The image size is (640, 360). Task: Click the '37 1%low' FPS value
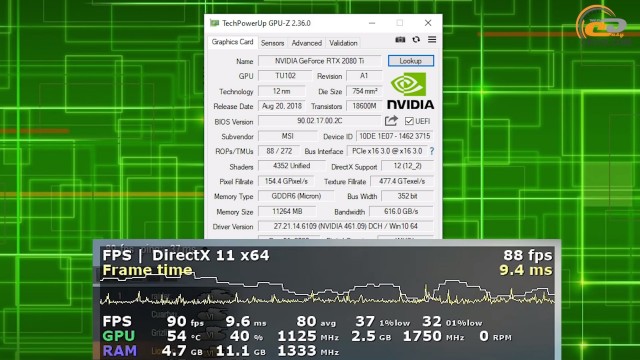(x=382, y=322)
